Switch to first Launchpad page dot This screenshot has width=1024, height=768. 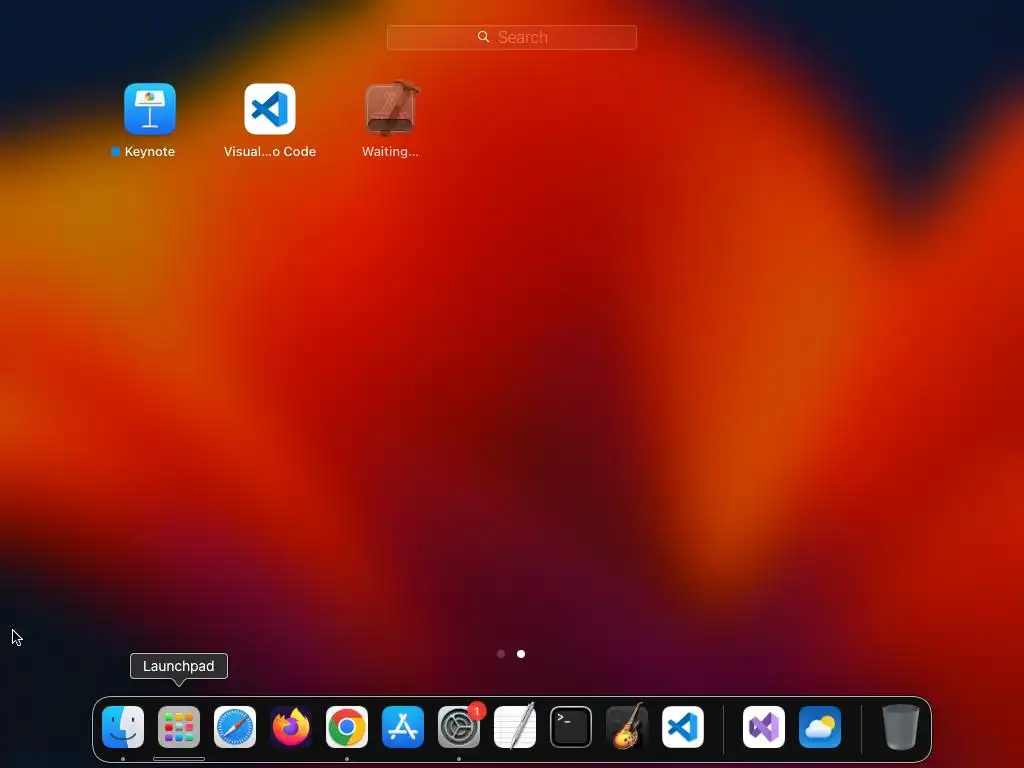[x=501, y=654]
